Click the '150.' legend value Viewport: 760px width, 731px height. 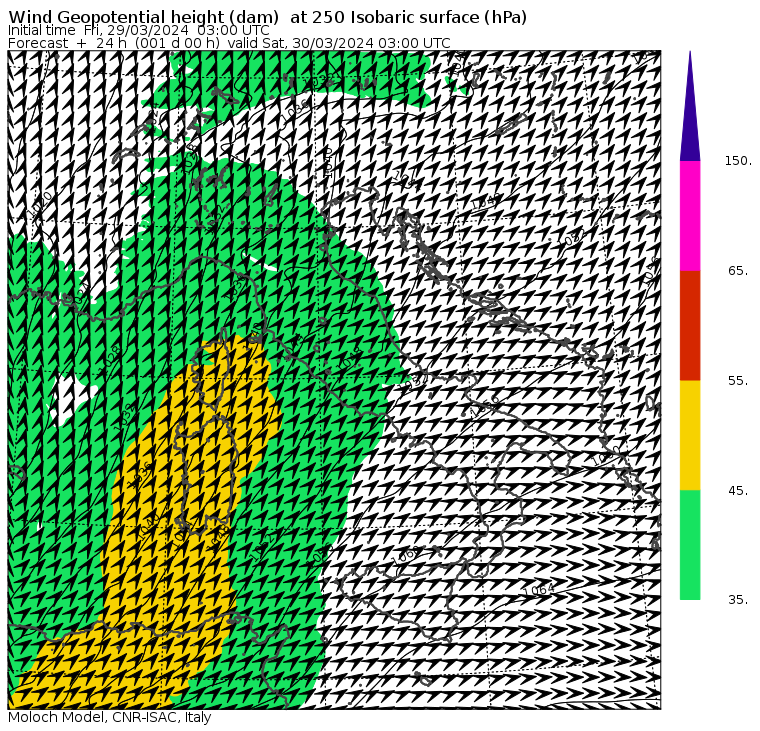coord(738,161)
